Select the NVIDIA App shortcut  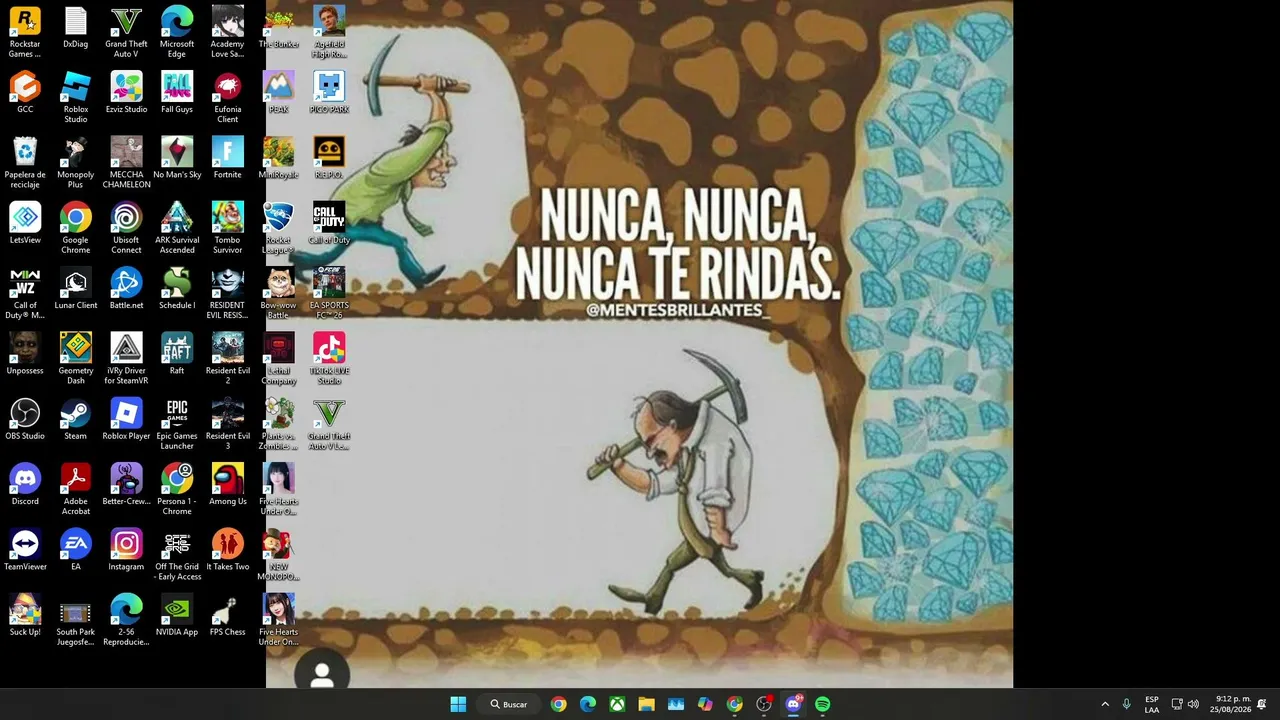(x=177, y=616)
